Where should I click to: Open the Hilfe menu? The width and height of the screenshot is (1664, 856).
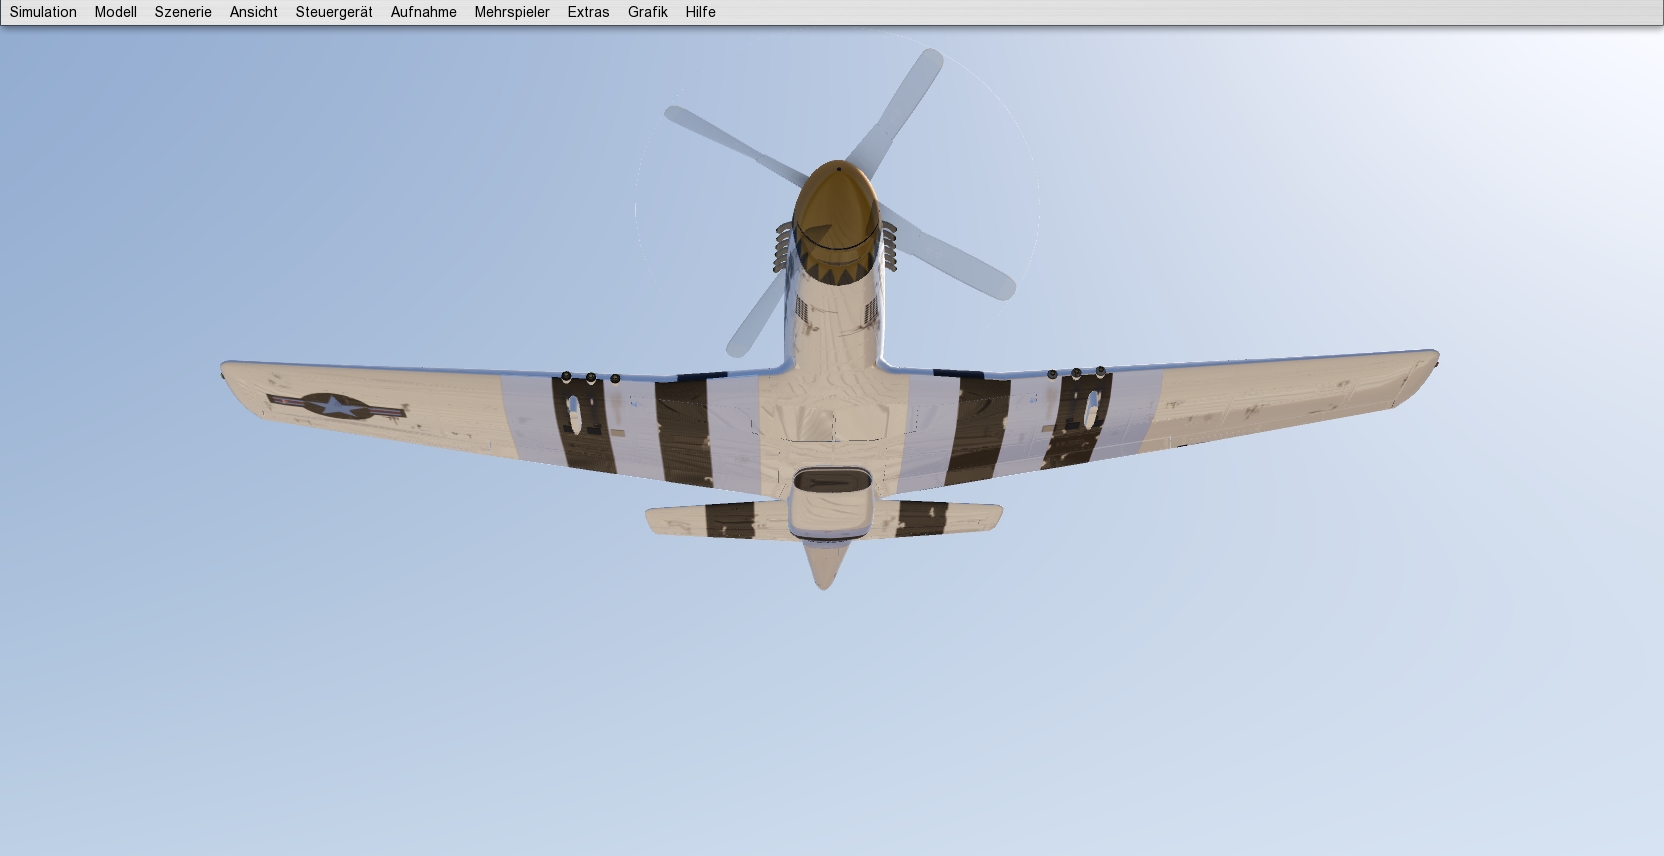701,12
